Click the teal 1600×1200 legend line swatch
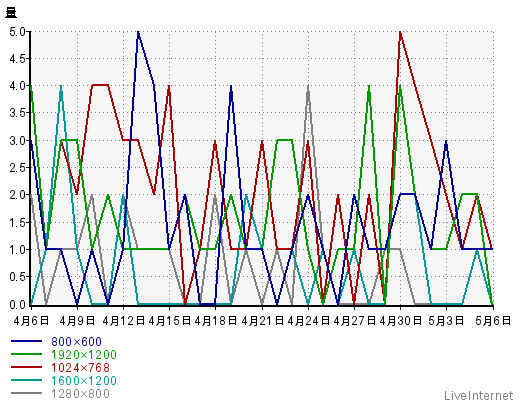 pyautogui.click(x=27, y=380)
